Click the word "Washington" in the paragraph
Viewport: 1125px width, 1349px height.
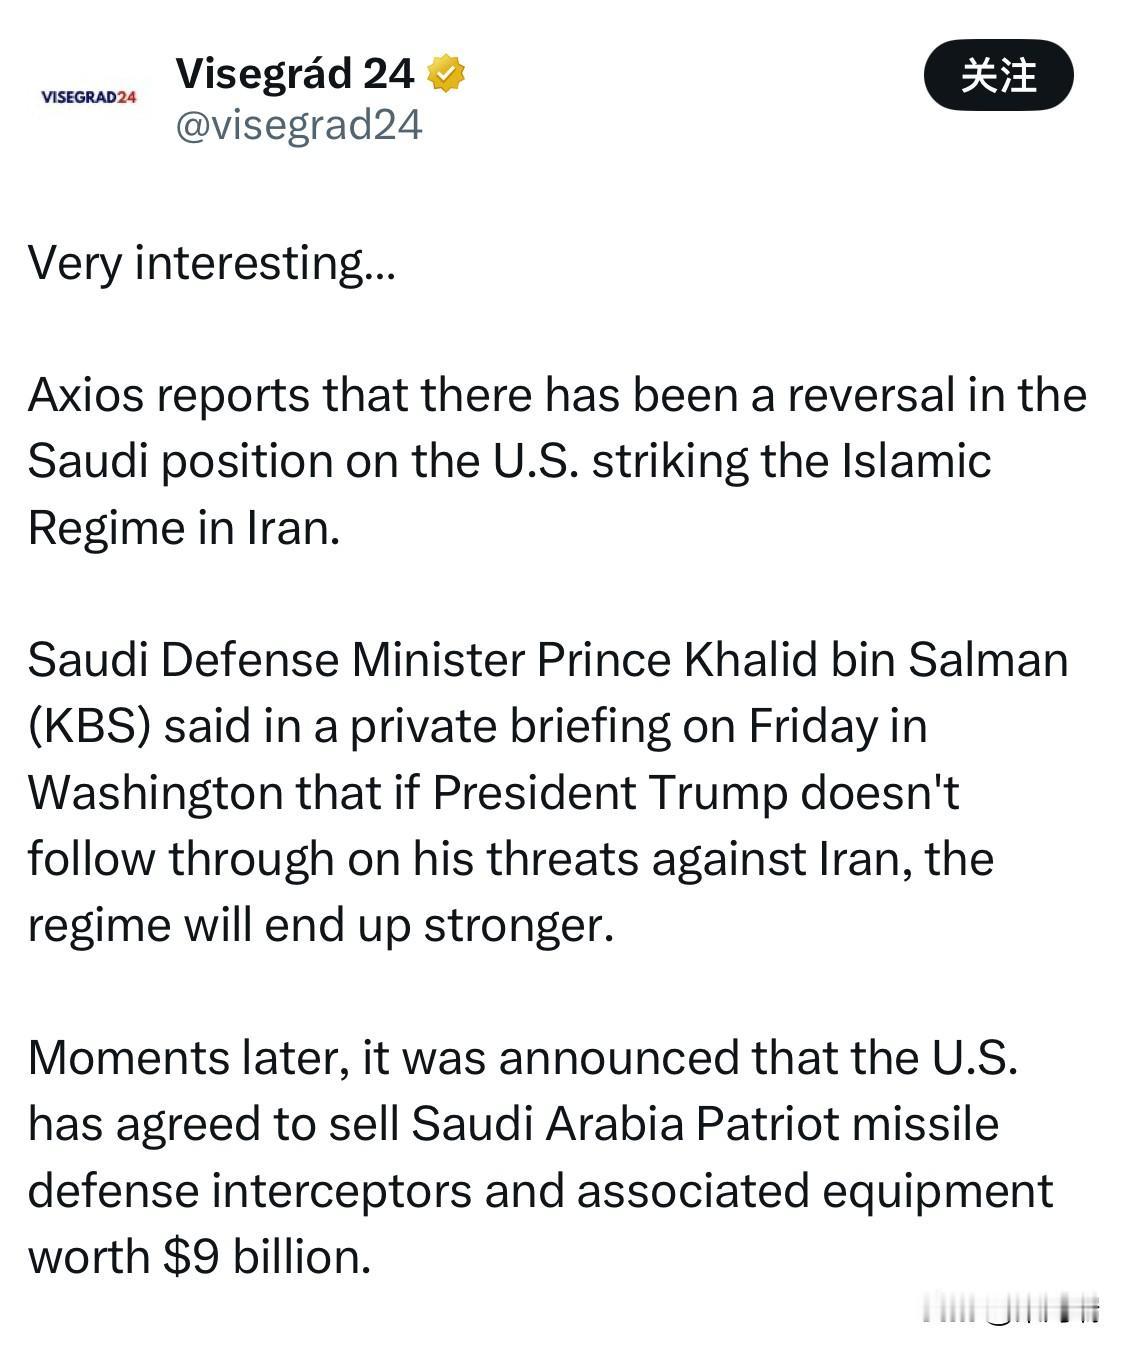[155, 794]
